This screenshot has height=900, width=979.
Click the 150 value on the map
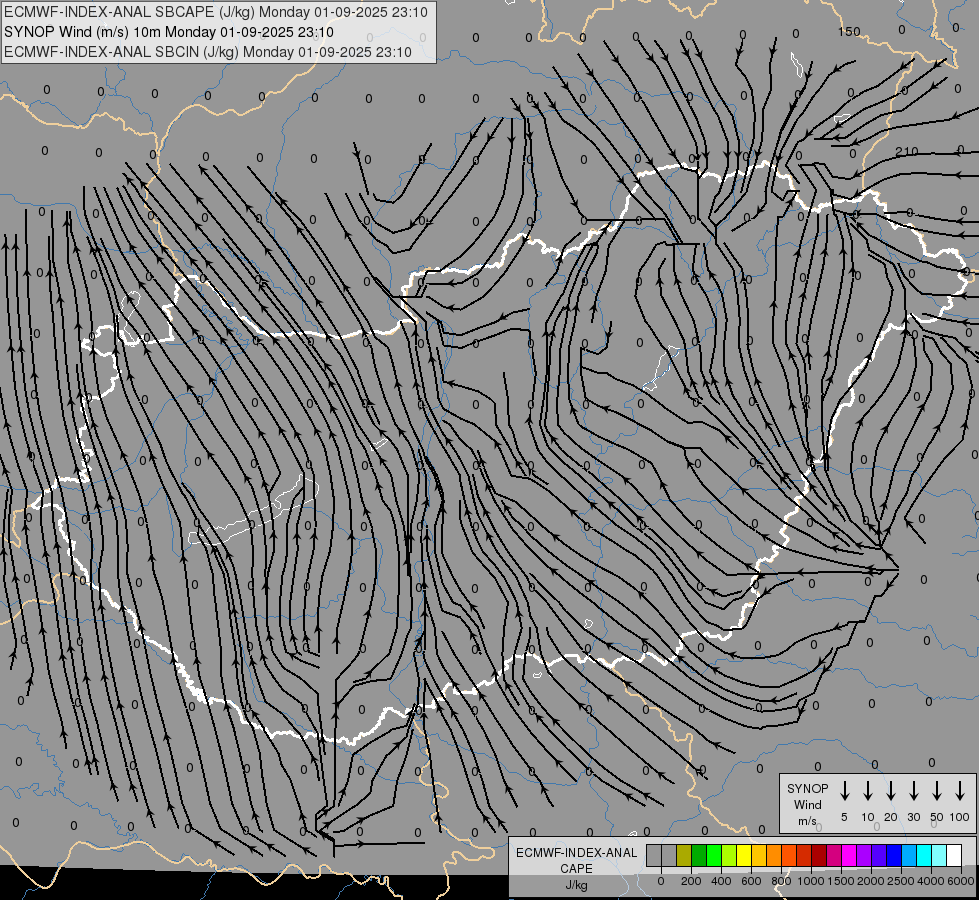(x=849, y=31)
